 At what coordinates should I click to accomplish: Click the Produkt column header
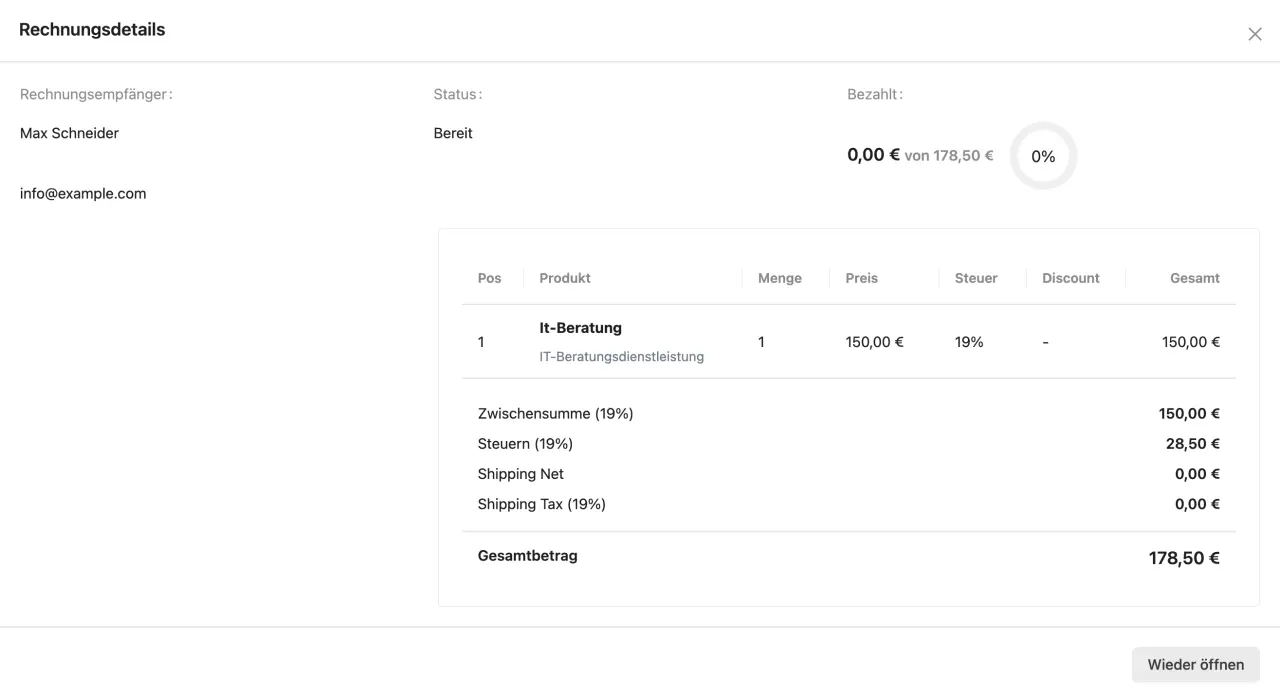[x=565, y=278]
